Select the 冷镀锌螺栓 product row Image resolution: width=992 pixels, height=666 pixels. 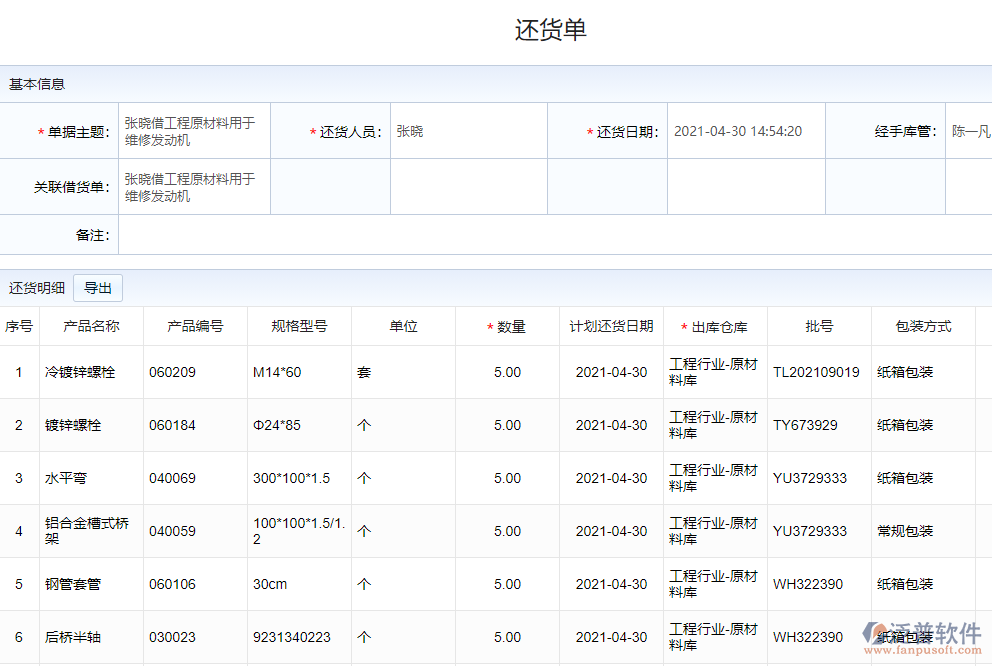tap(80, 372)
